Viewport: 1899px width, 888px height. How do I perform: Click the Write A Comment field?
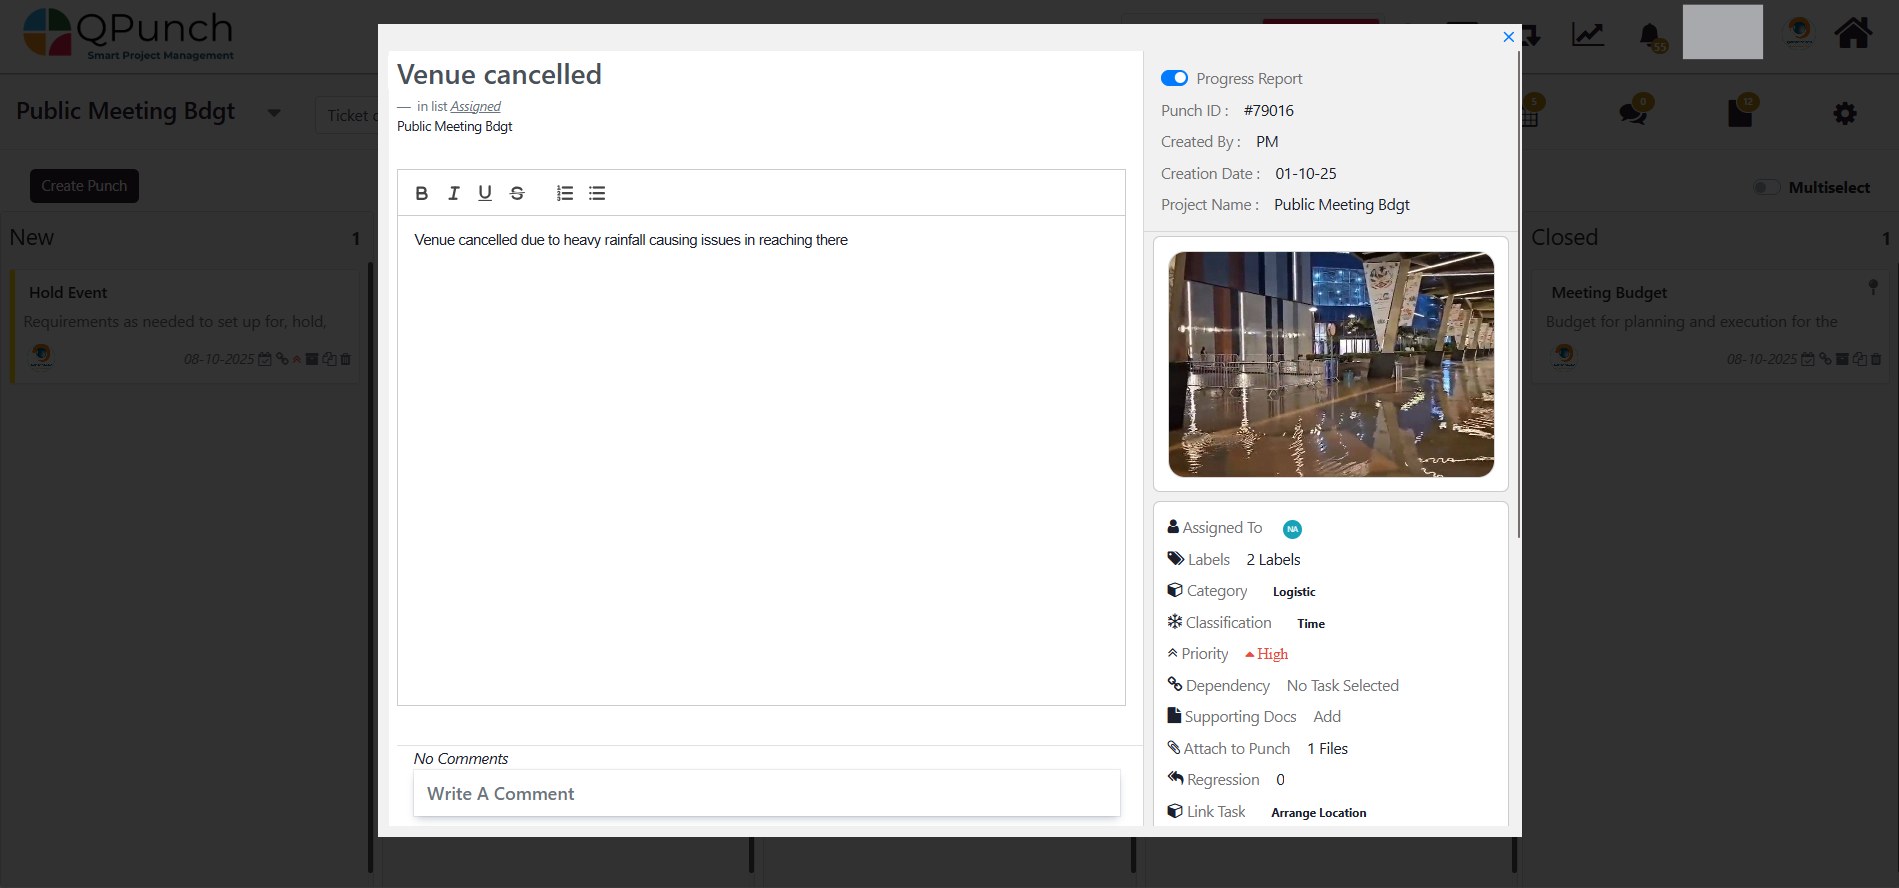click(x=766, y=794)
